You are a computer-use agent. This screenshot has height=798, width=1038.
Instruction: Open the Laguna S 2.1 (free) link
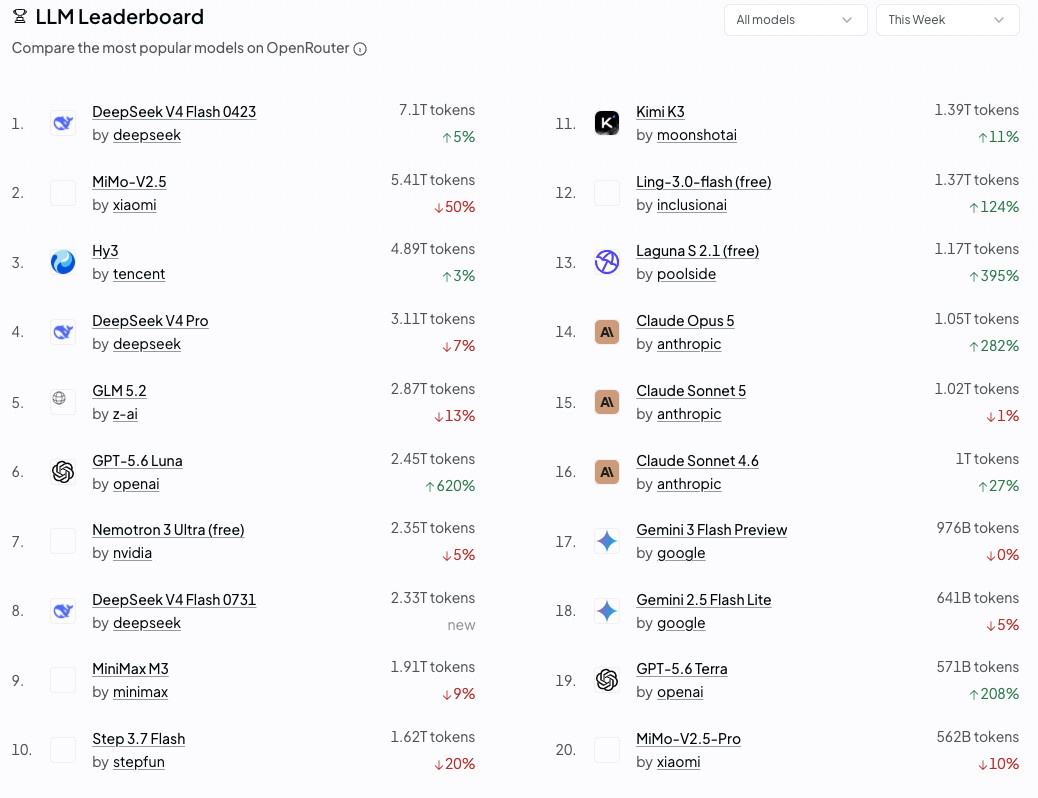click(698, 251)
